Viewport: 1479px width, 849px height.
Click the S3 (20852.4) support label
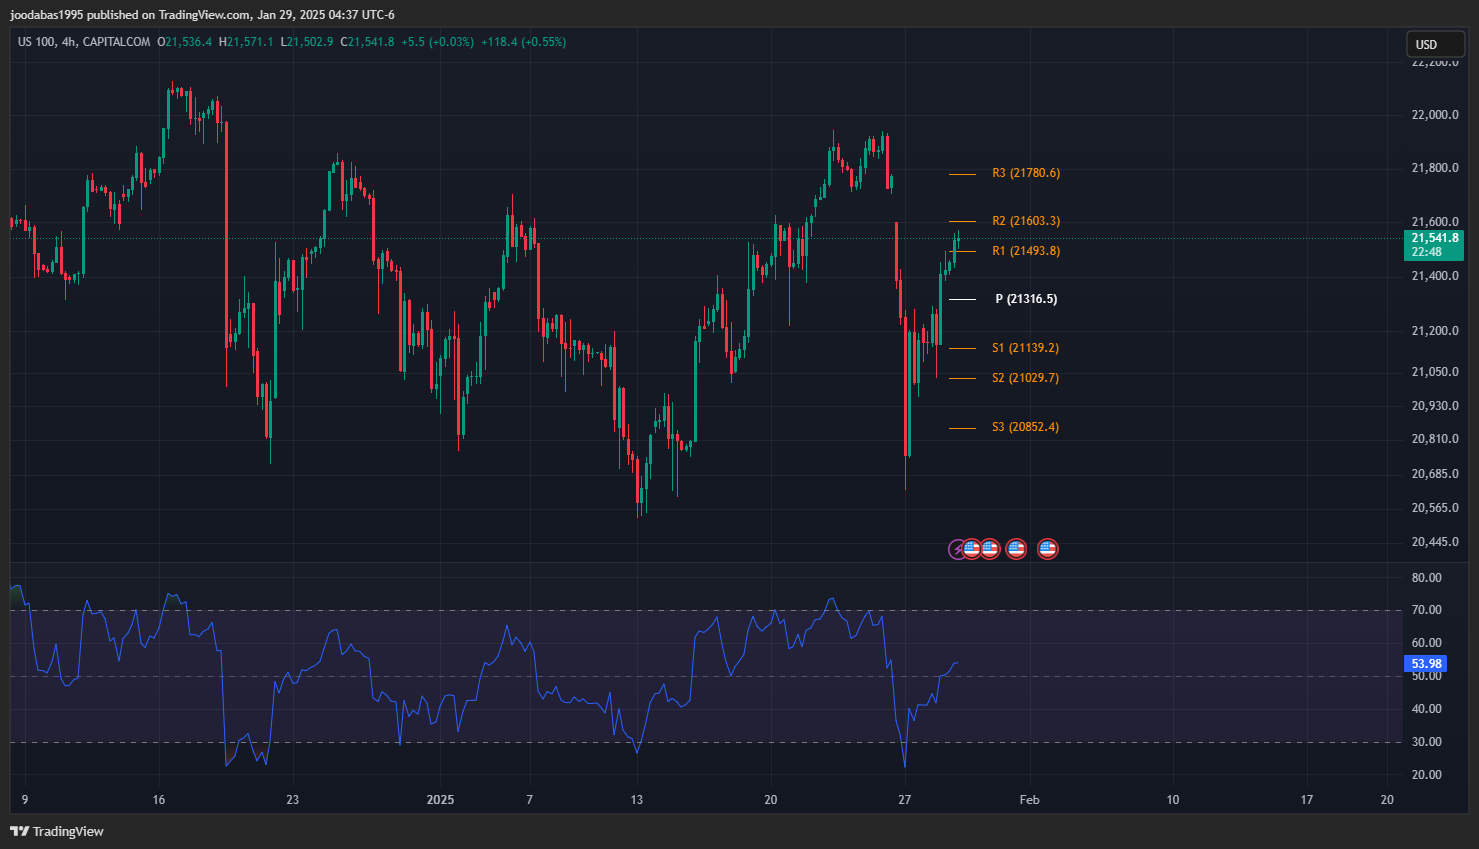pyautogui.click(x=1025, y=427)
